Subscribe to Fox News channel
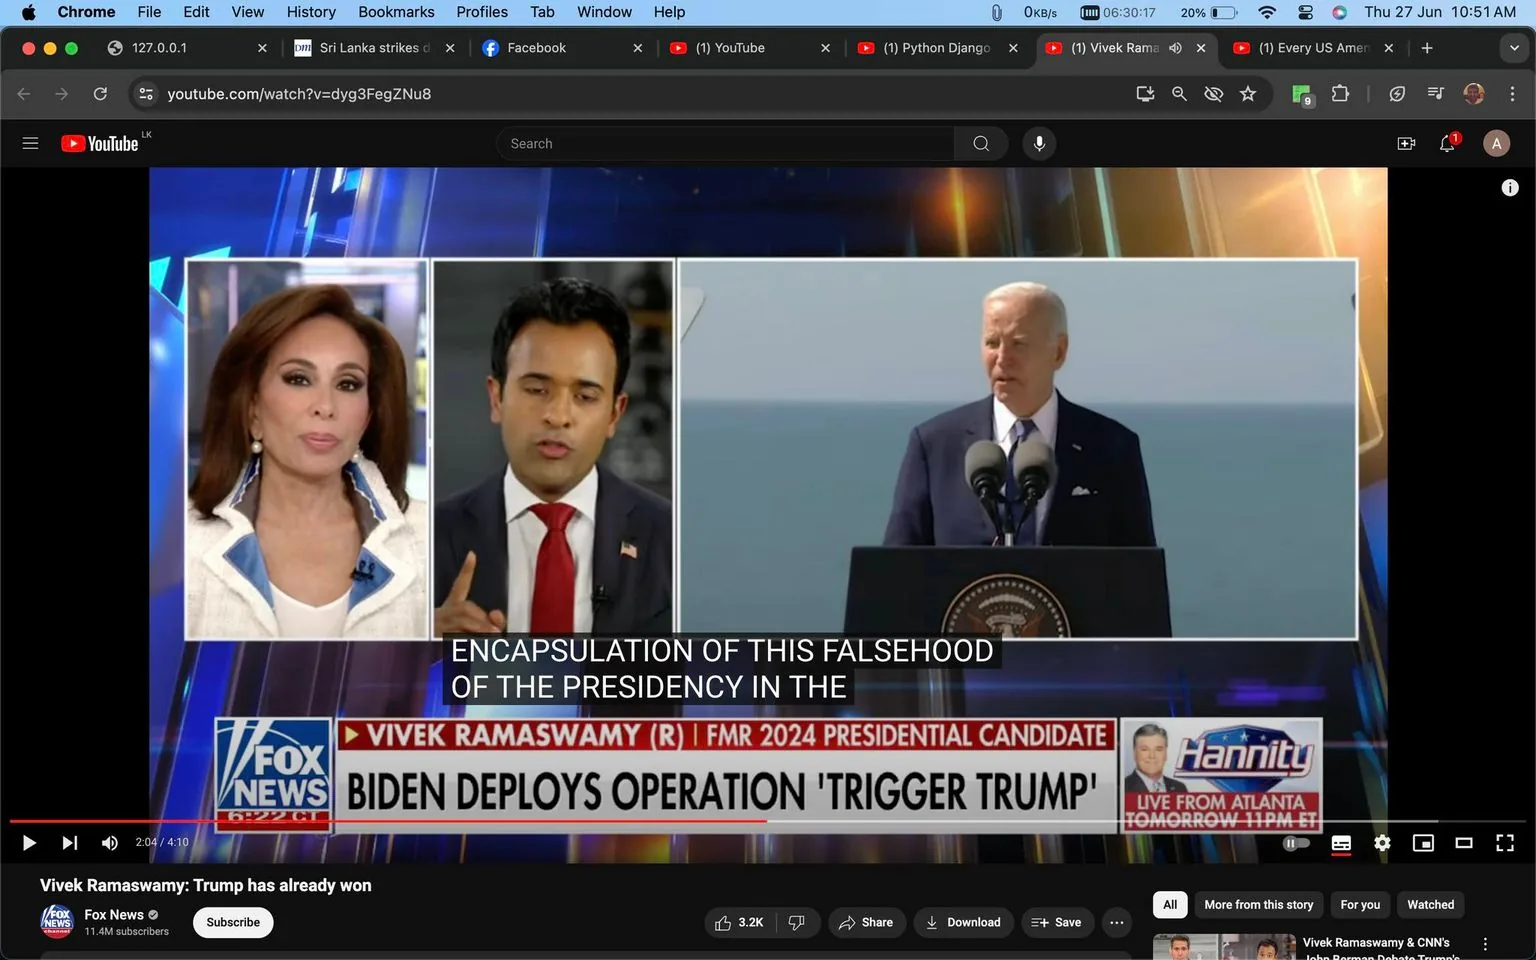The image size is (1536, 960). point(232,922)
